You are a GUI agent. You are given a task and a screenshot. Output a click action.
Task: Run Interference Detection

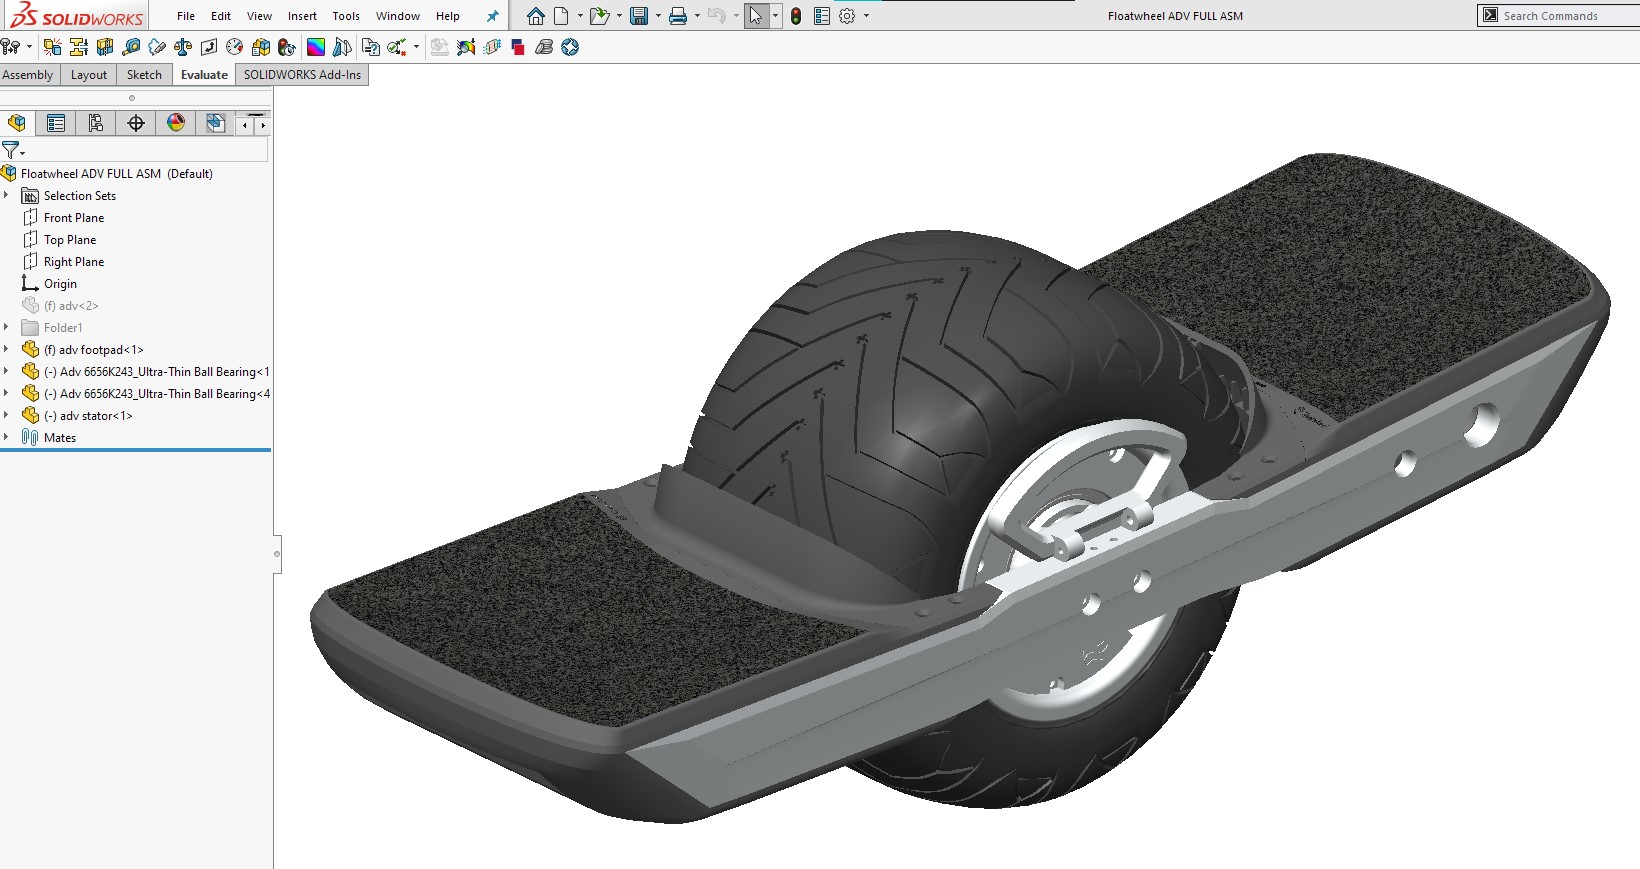point(53,47)
